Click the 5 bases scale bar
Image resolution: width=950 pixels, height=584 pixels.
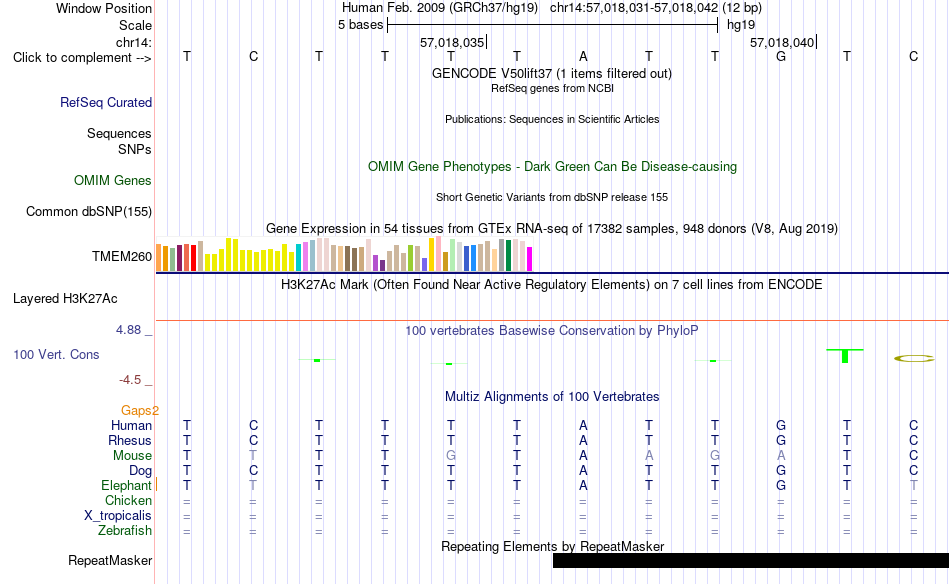point(553,25)
